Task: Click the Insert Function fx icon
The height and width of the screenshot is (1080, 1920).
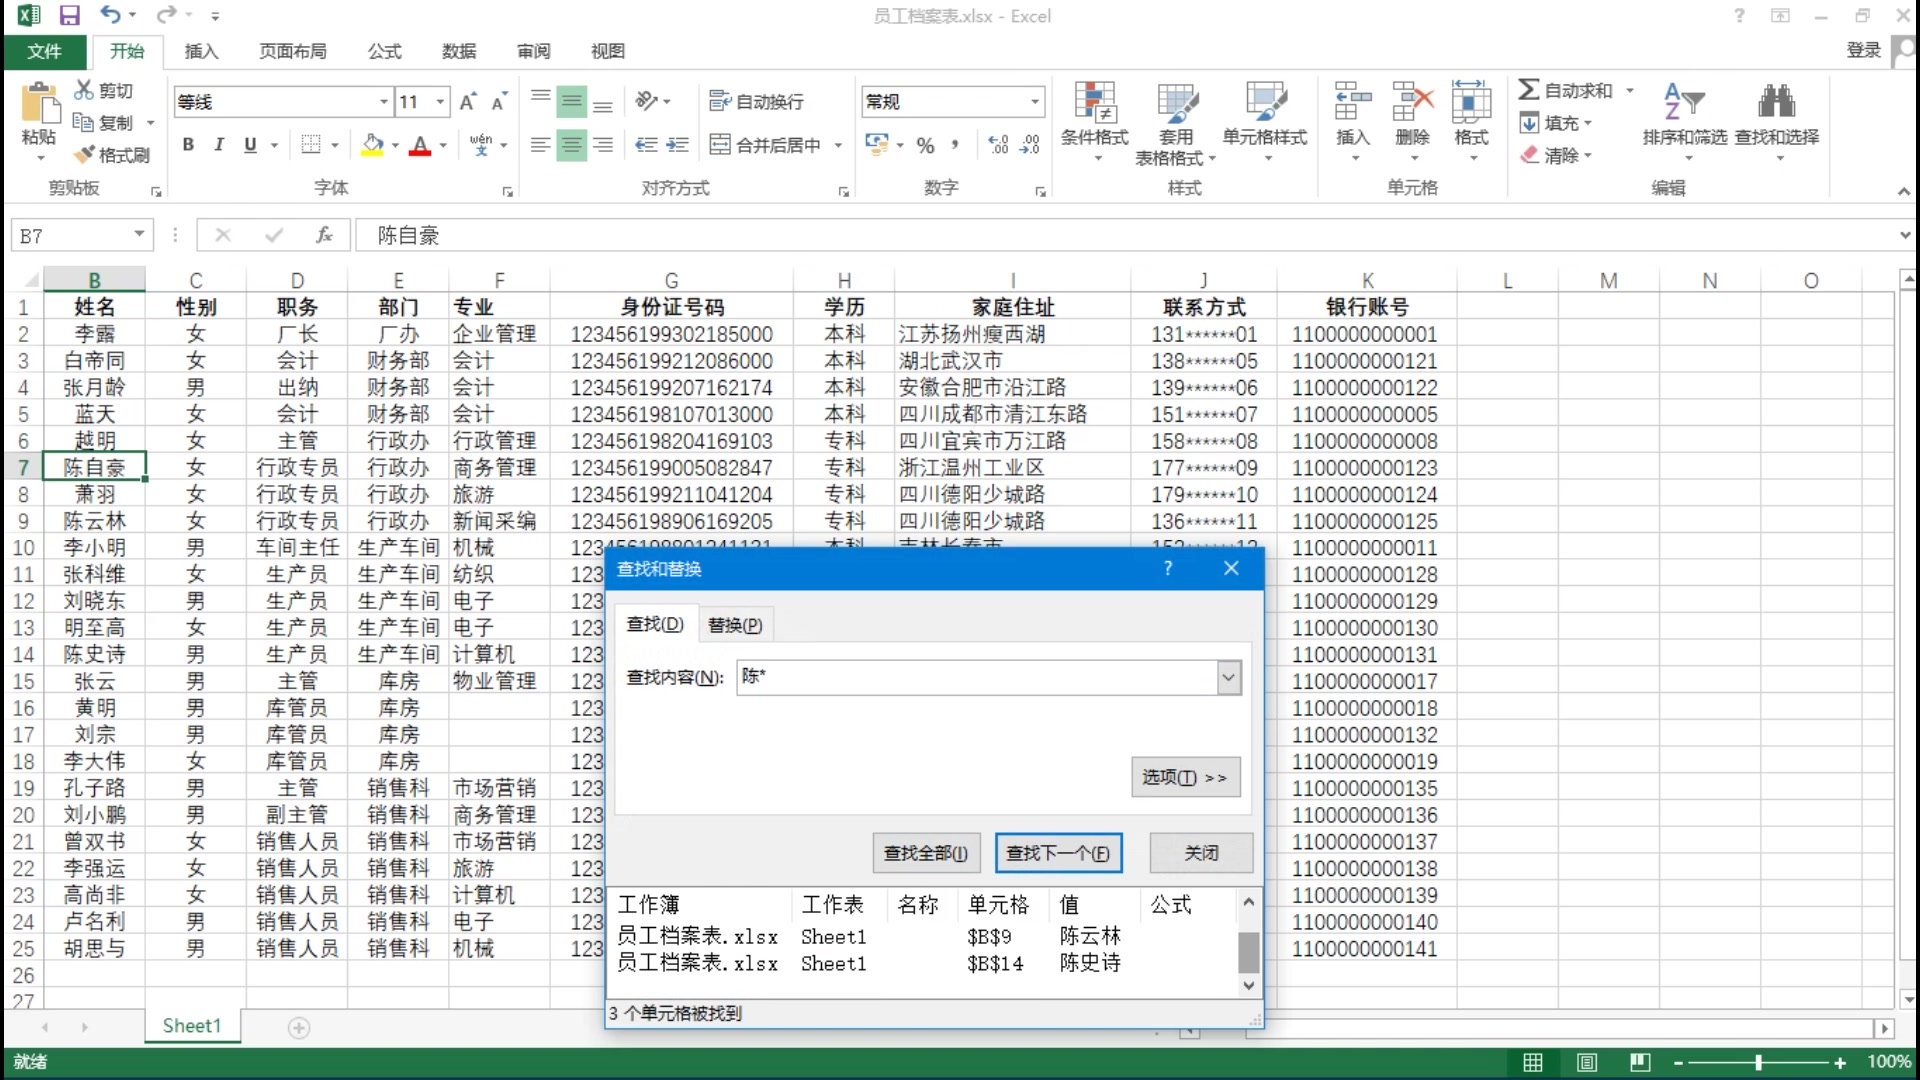Action: pos(324,235)
